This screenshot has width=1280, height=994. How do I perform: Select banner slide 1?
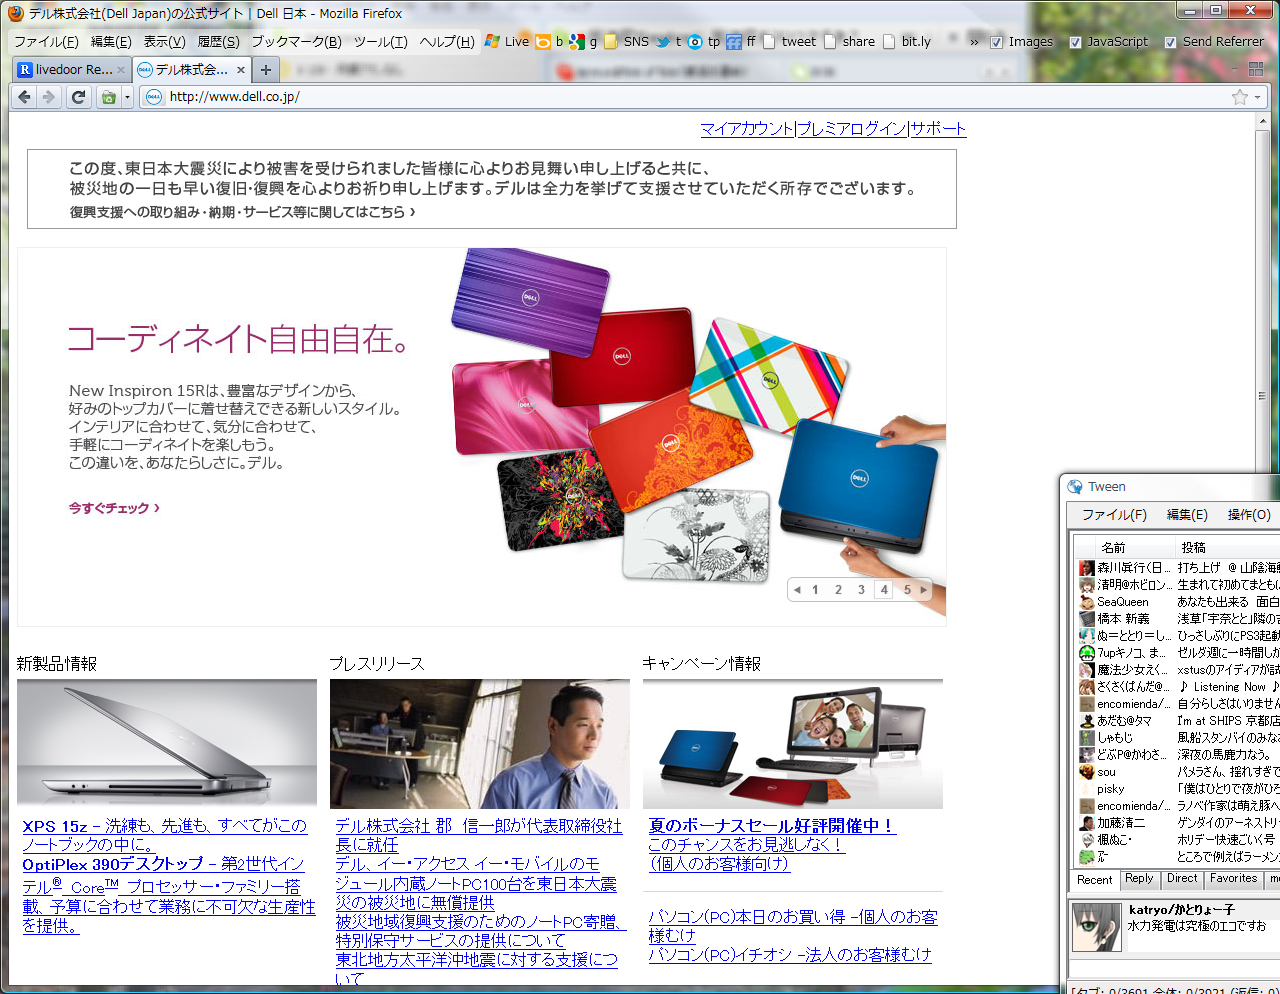(x=815, y=590)
